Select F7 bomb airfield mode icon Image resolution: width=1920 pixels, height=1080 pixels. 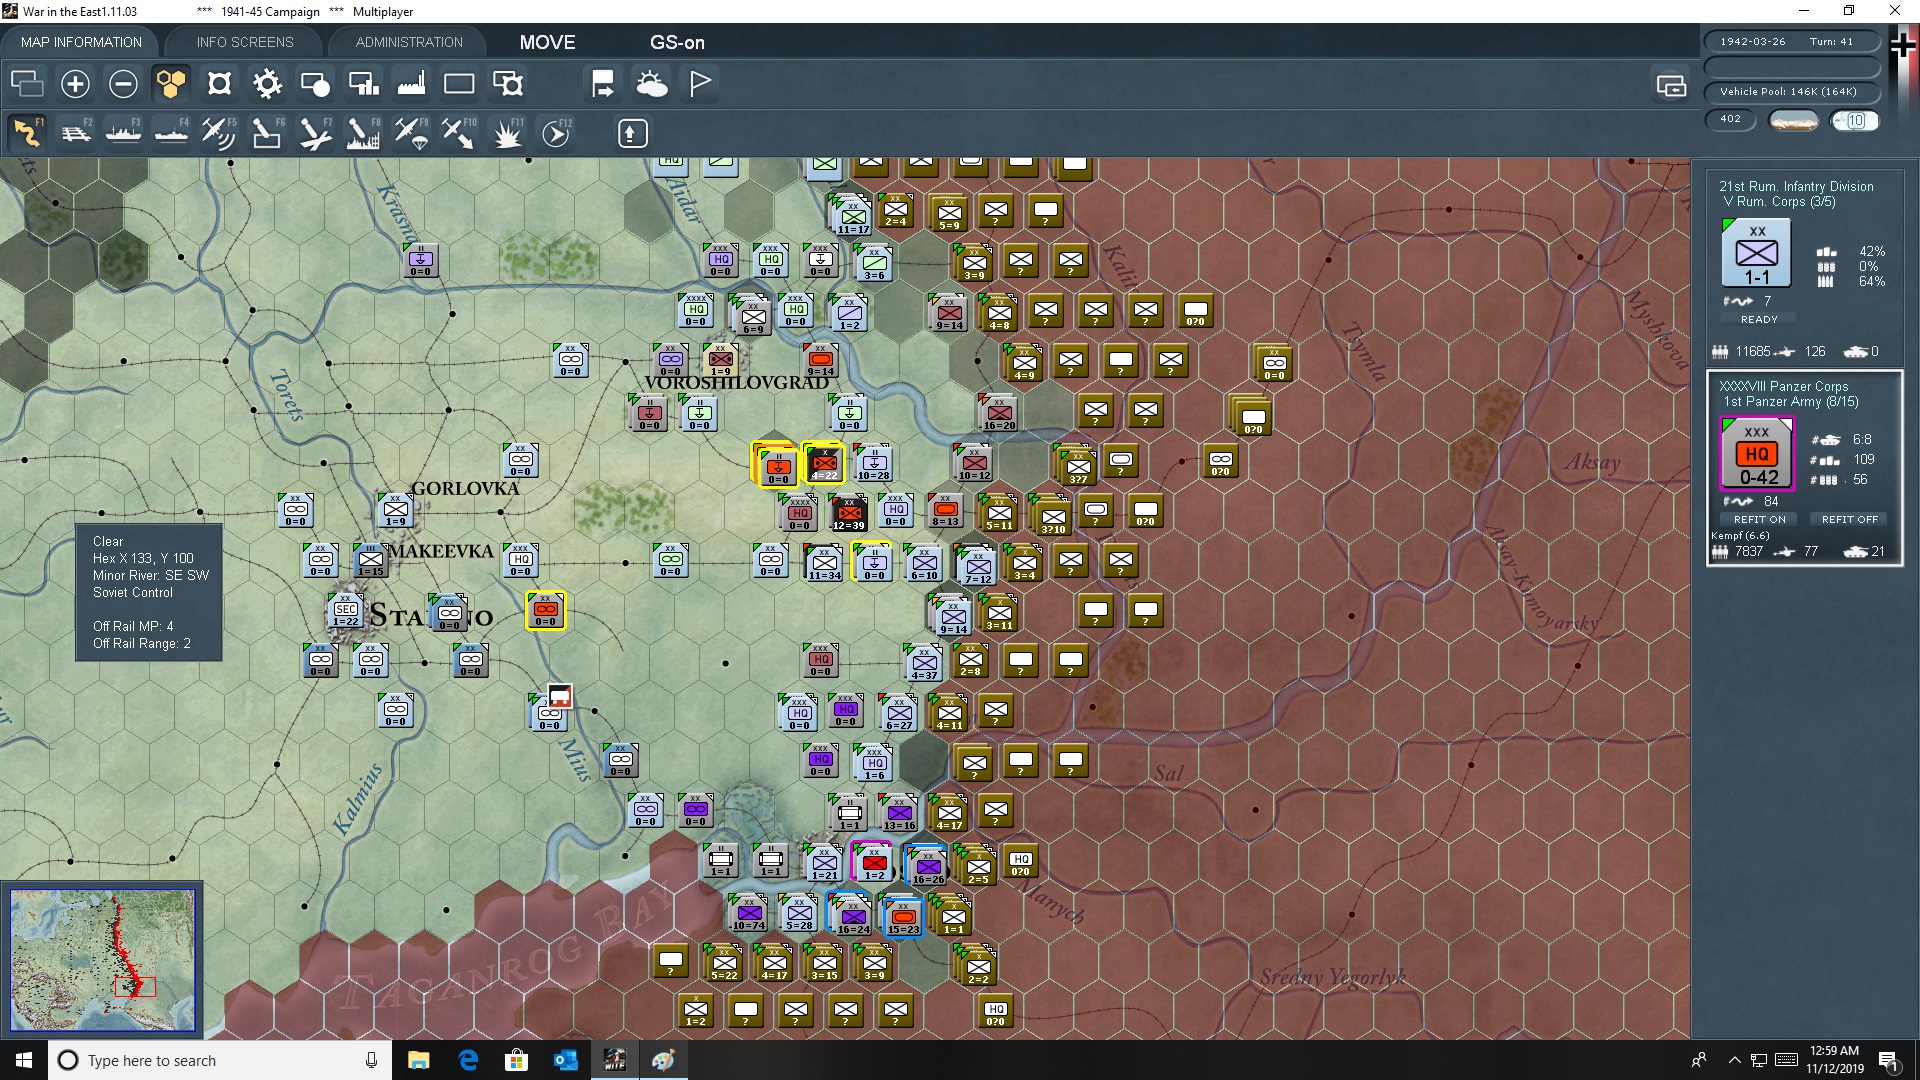tap(315, 133)
